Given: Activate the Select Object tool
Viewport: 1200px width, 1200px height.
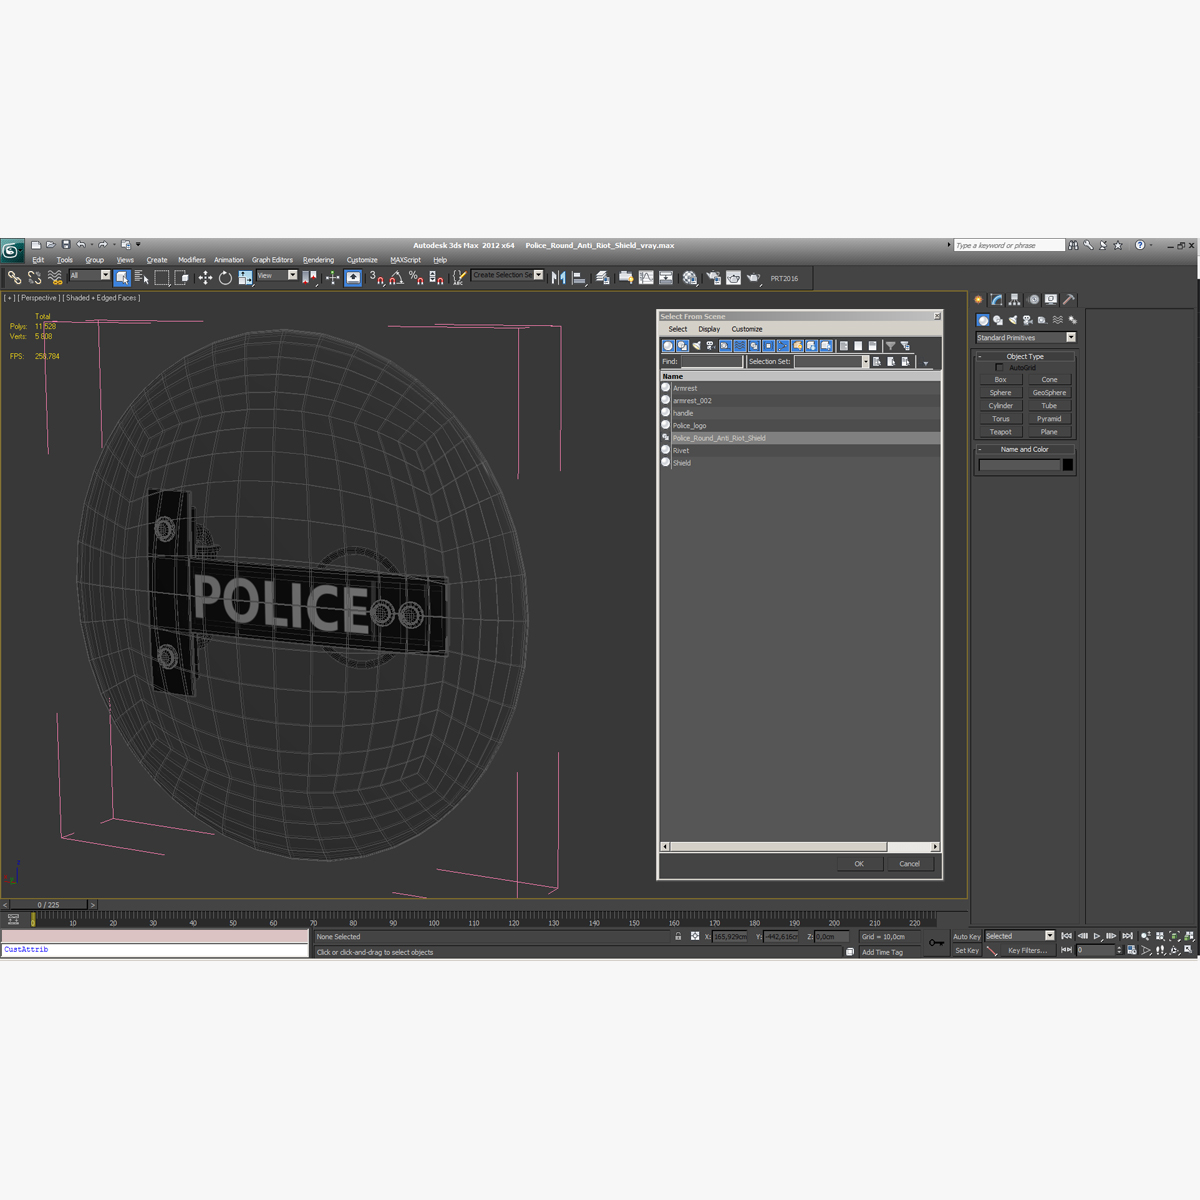Looking at the screenshot, I should pos(122,278).
